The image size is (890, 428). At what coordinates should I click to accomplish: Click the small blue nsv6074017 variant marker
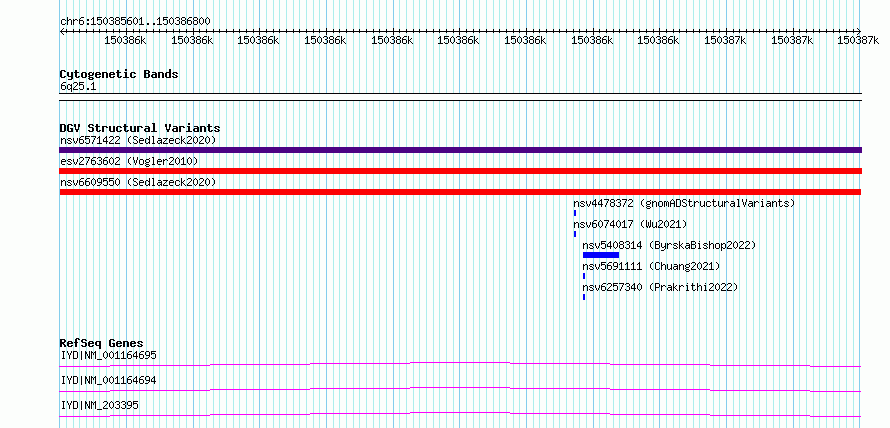[574, 234]
